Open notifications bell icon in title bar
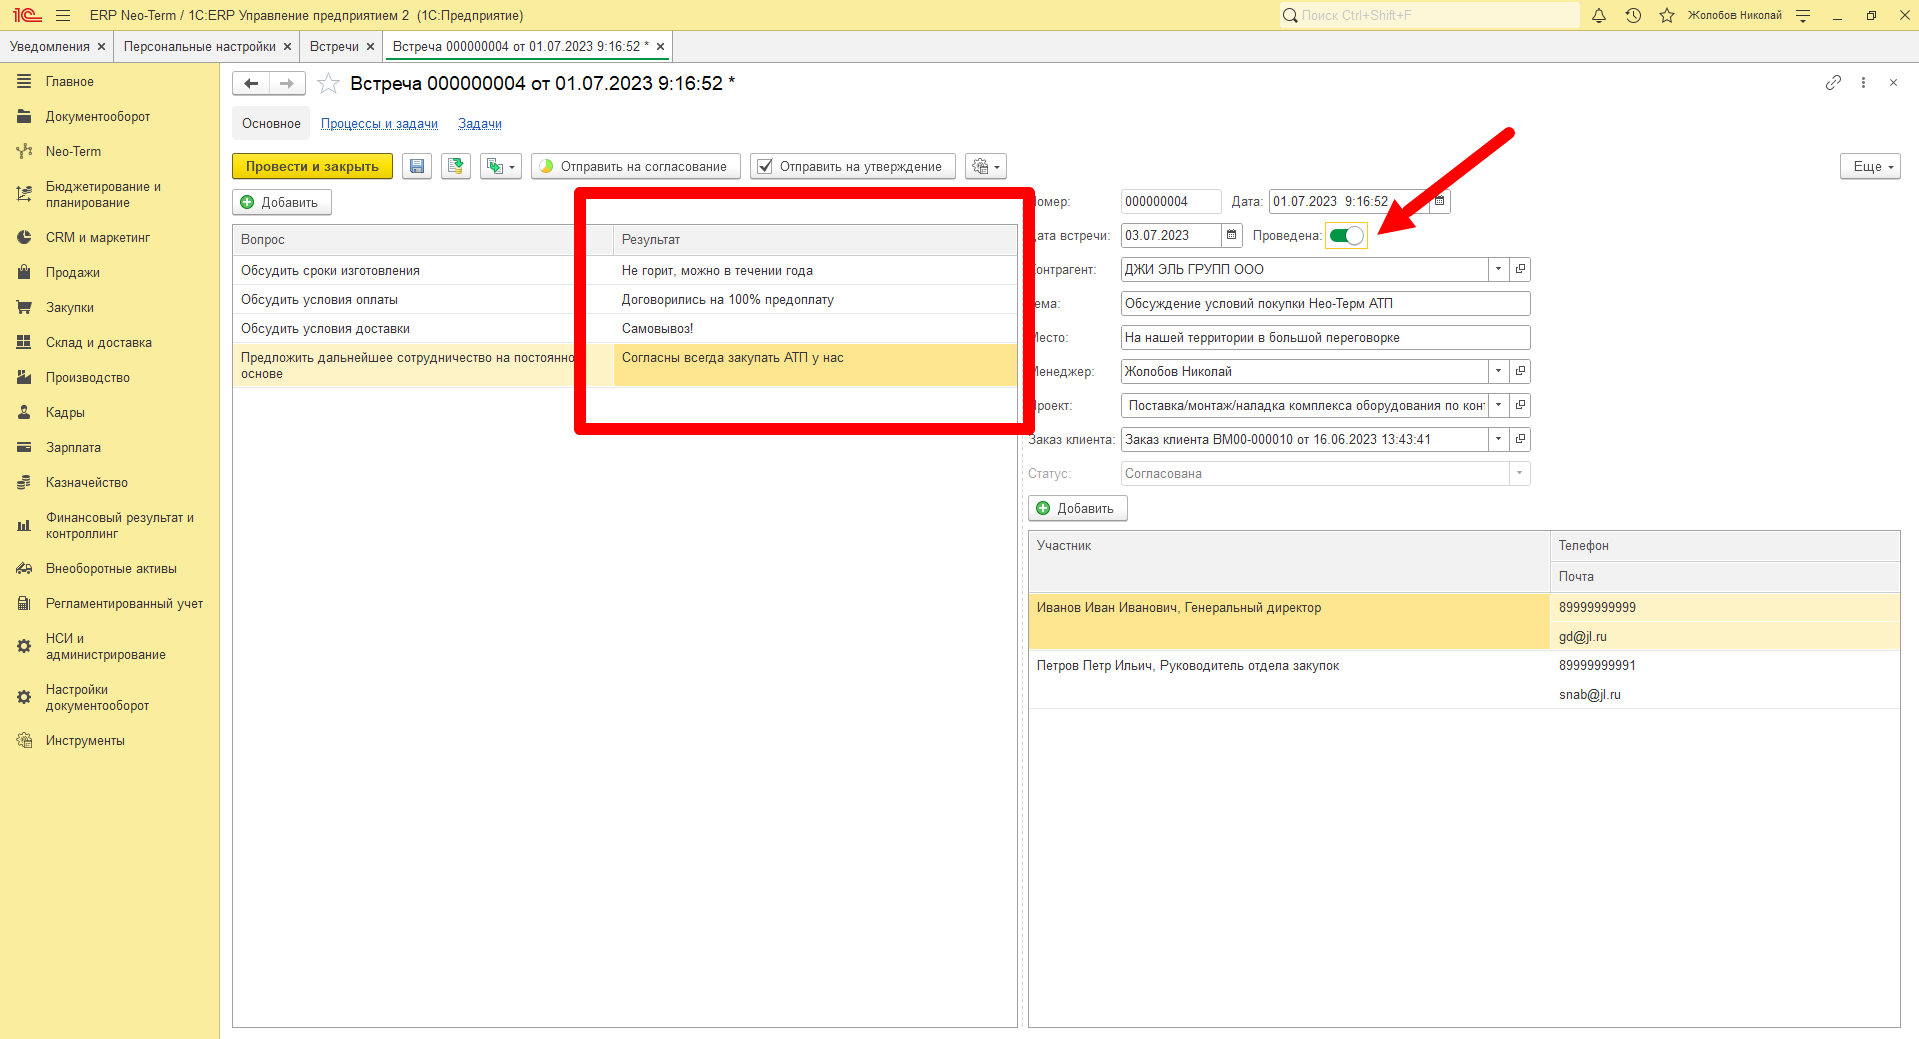Viewport: 1919px width, 1039px height. coord(1599,15)
